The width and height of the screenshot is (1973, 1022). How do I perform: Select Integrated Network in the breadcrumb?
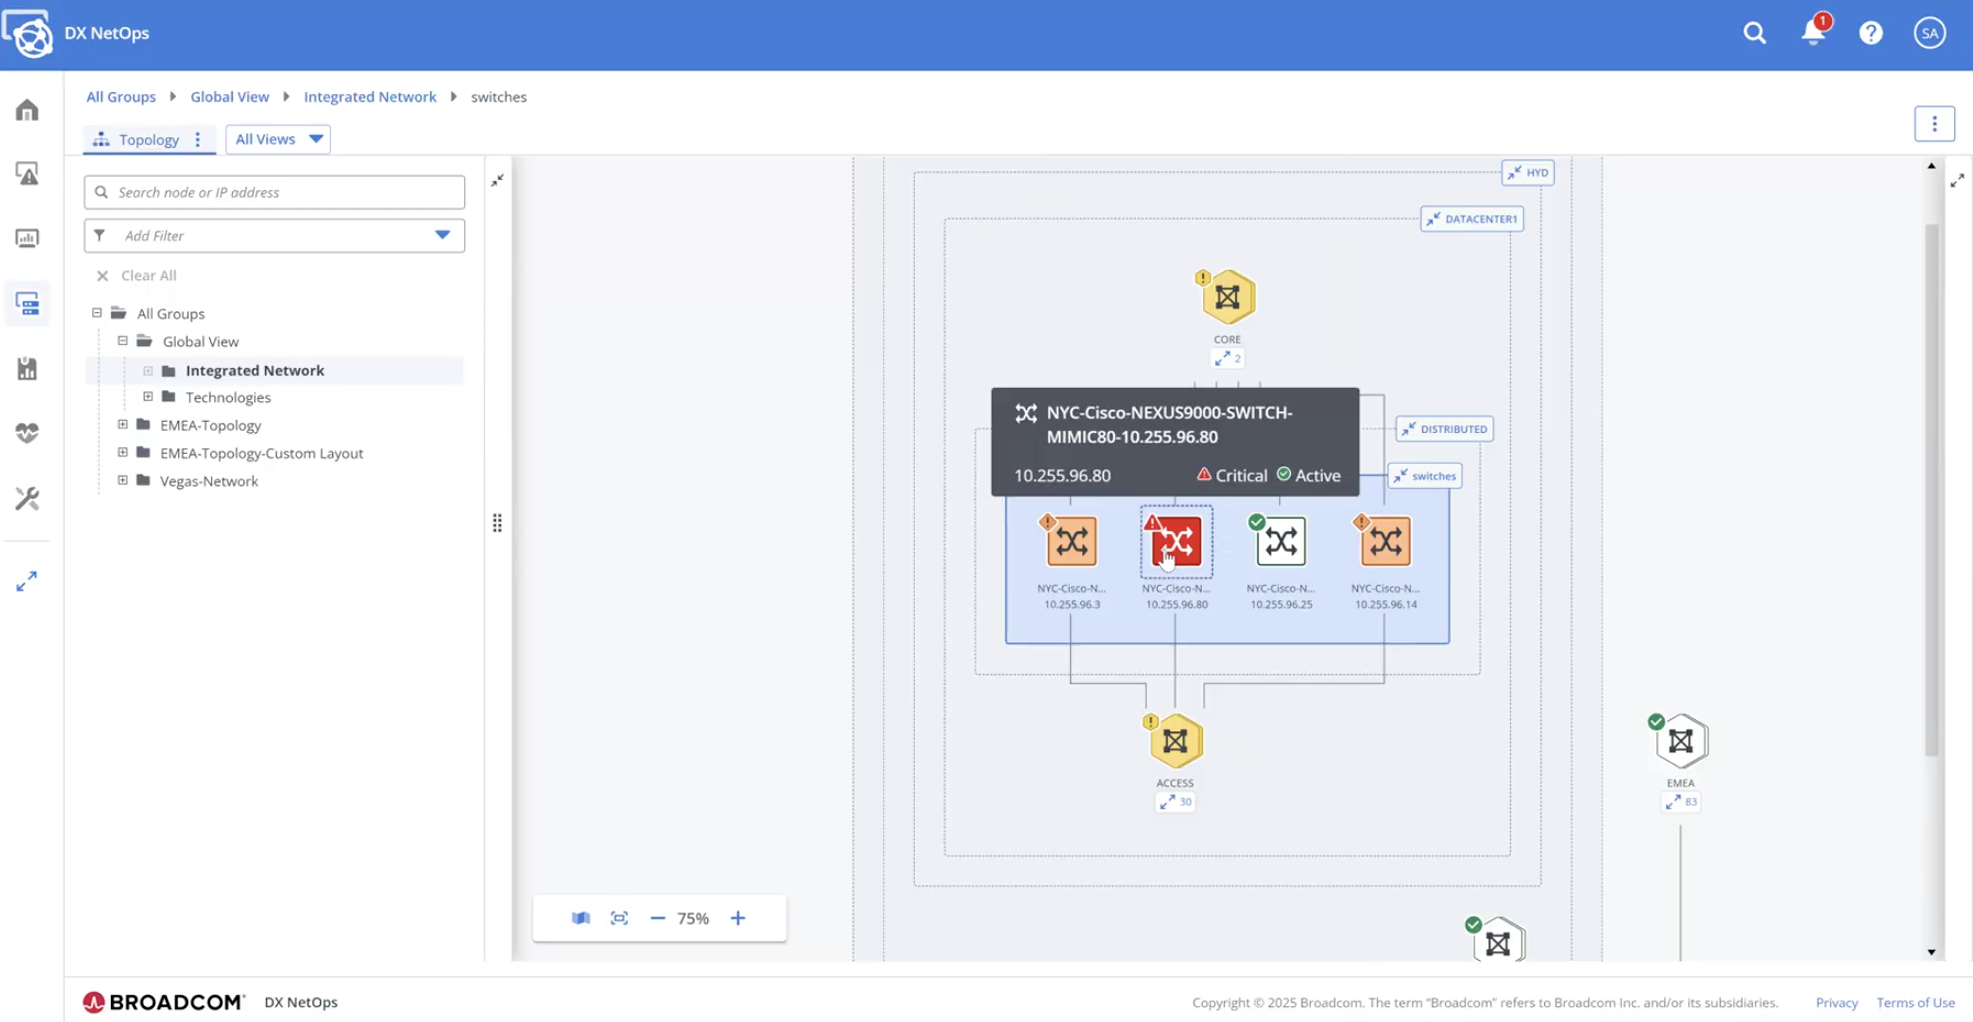click(370, 96)
